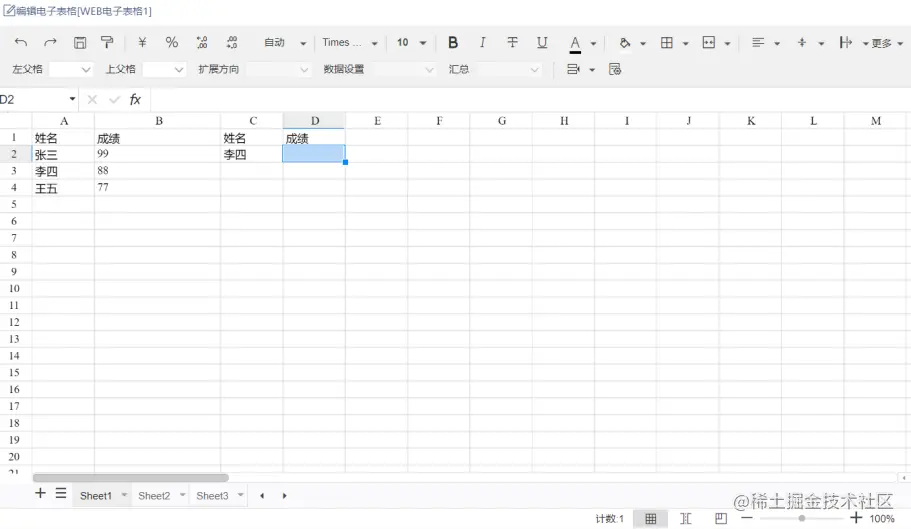Toggle italic formatting
This screenshot has width=911, height=529.
[482, 42]
